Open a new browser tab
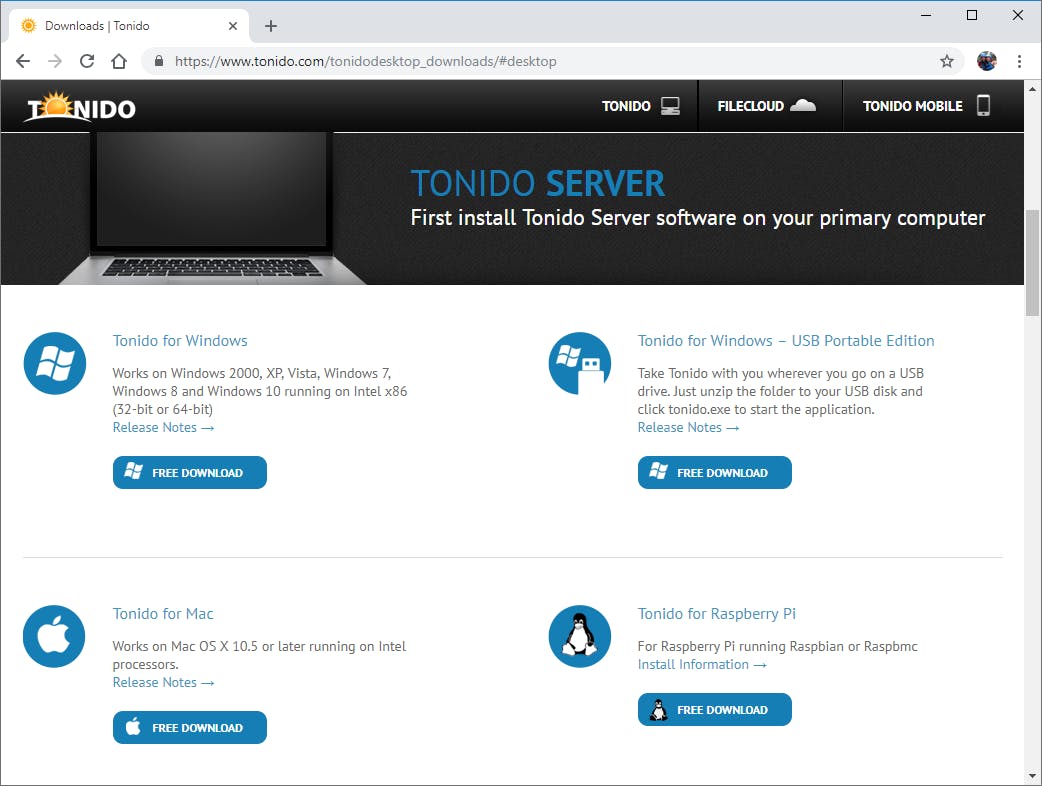The image size is (1042, 786). point(270,26)
